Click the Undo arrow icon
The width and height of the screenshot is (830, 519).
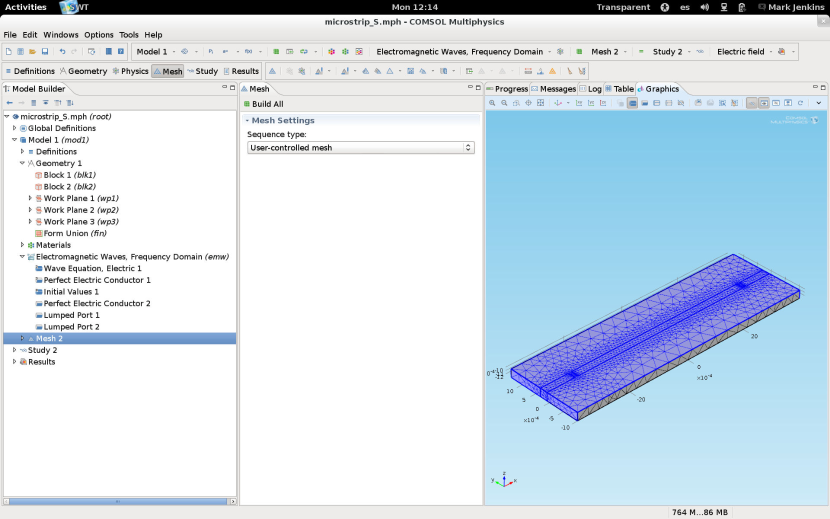62,52
